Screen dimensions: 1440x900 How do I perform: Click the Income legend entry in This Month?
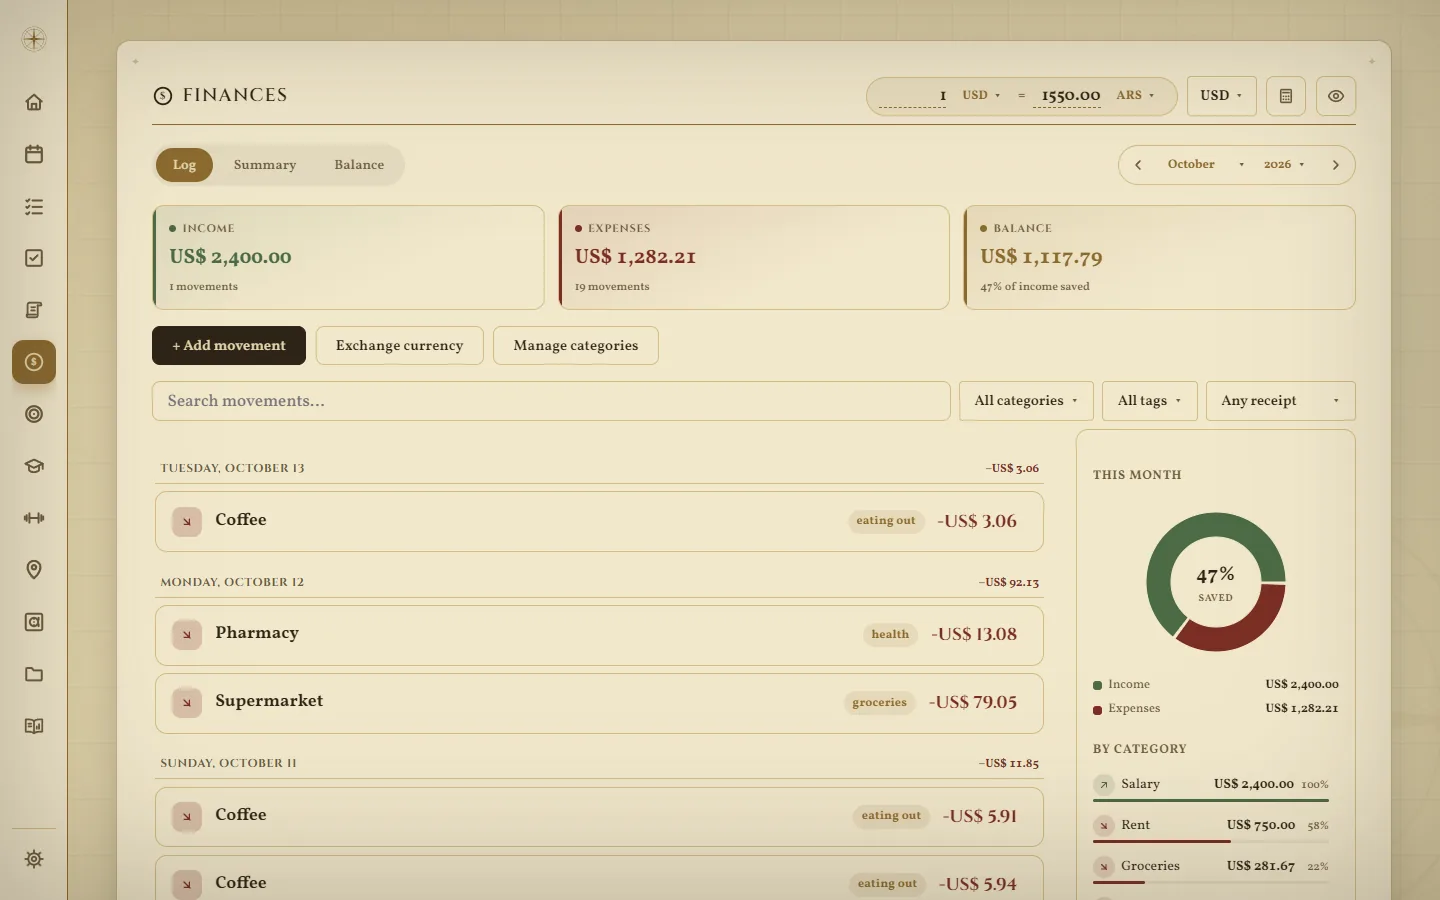(x=1216, y=685)
